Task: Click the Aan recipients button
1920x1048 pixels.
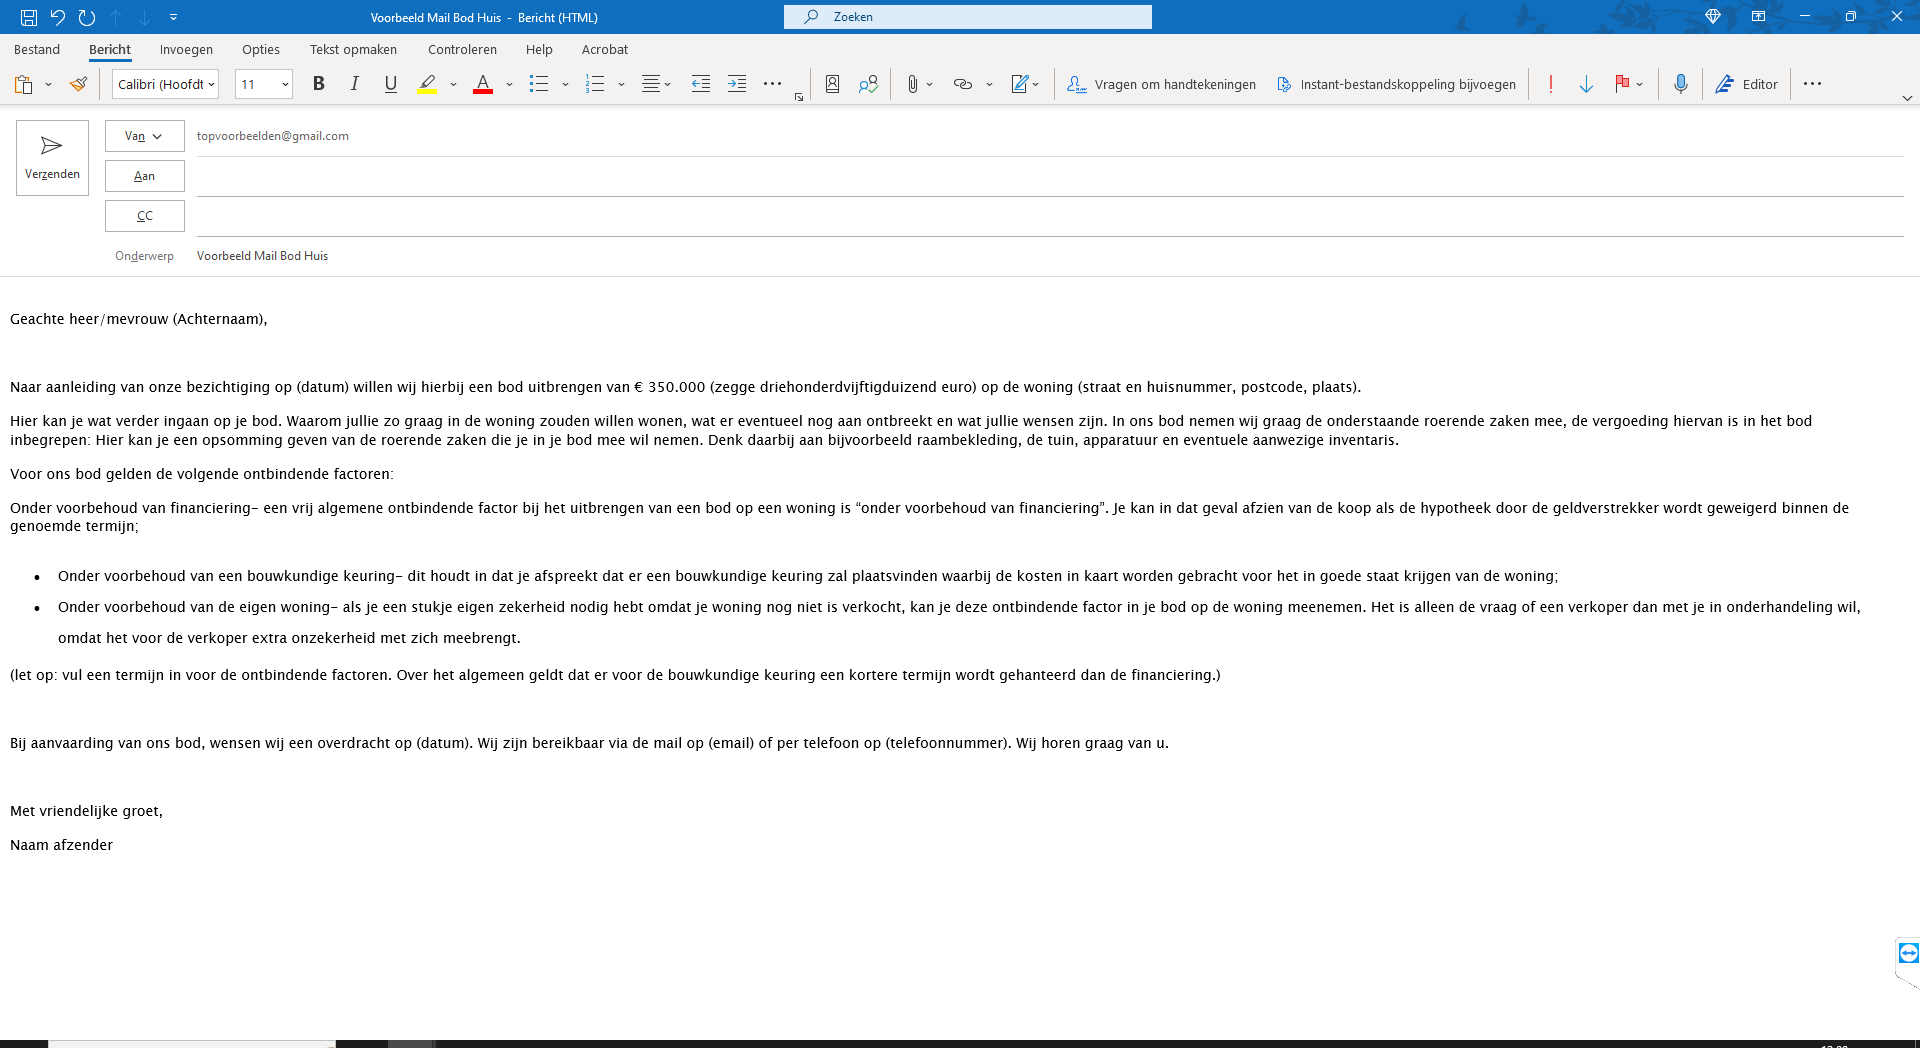Action: tap(144, 176)
